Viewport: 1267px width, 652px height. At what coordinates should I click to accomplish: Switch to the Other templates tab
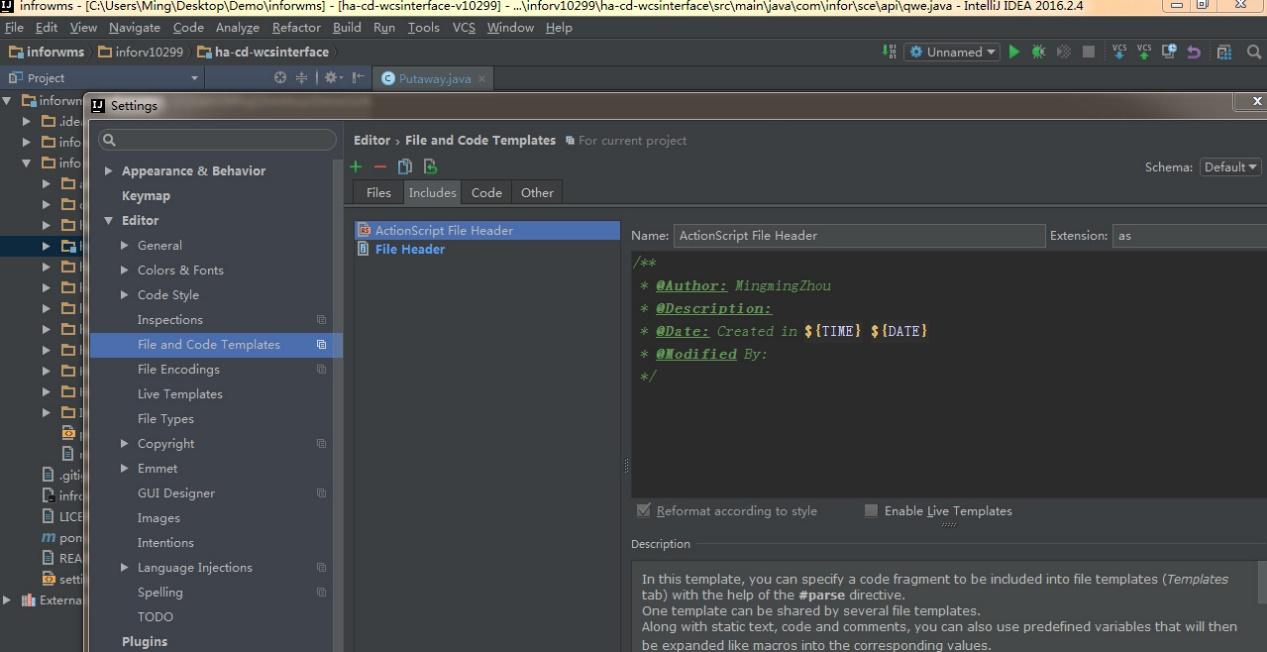pyautogui.click(x=537, y=192)
